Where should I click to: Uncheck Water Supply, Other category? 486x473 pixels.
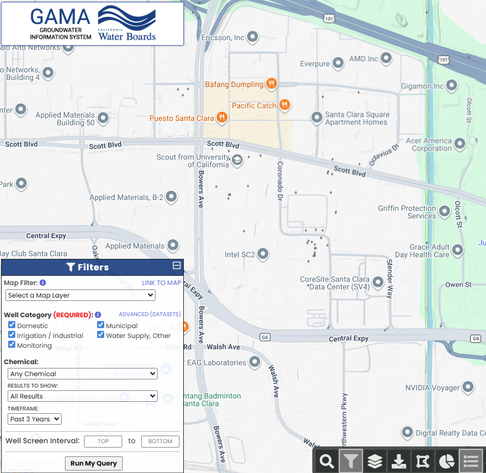[100, 334]
